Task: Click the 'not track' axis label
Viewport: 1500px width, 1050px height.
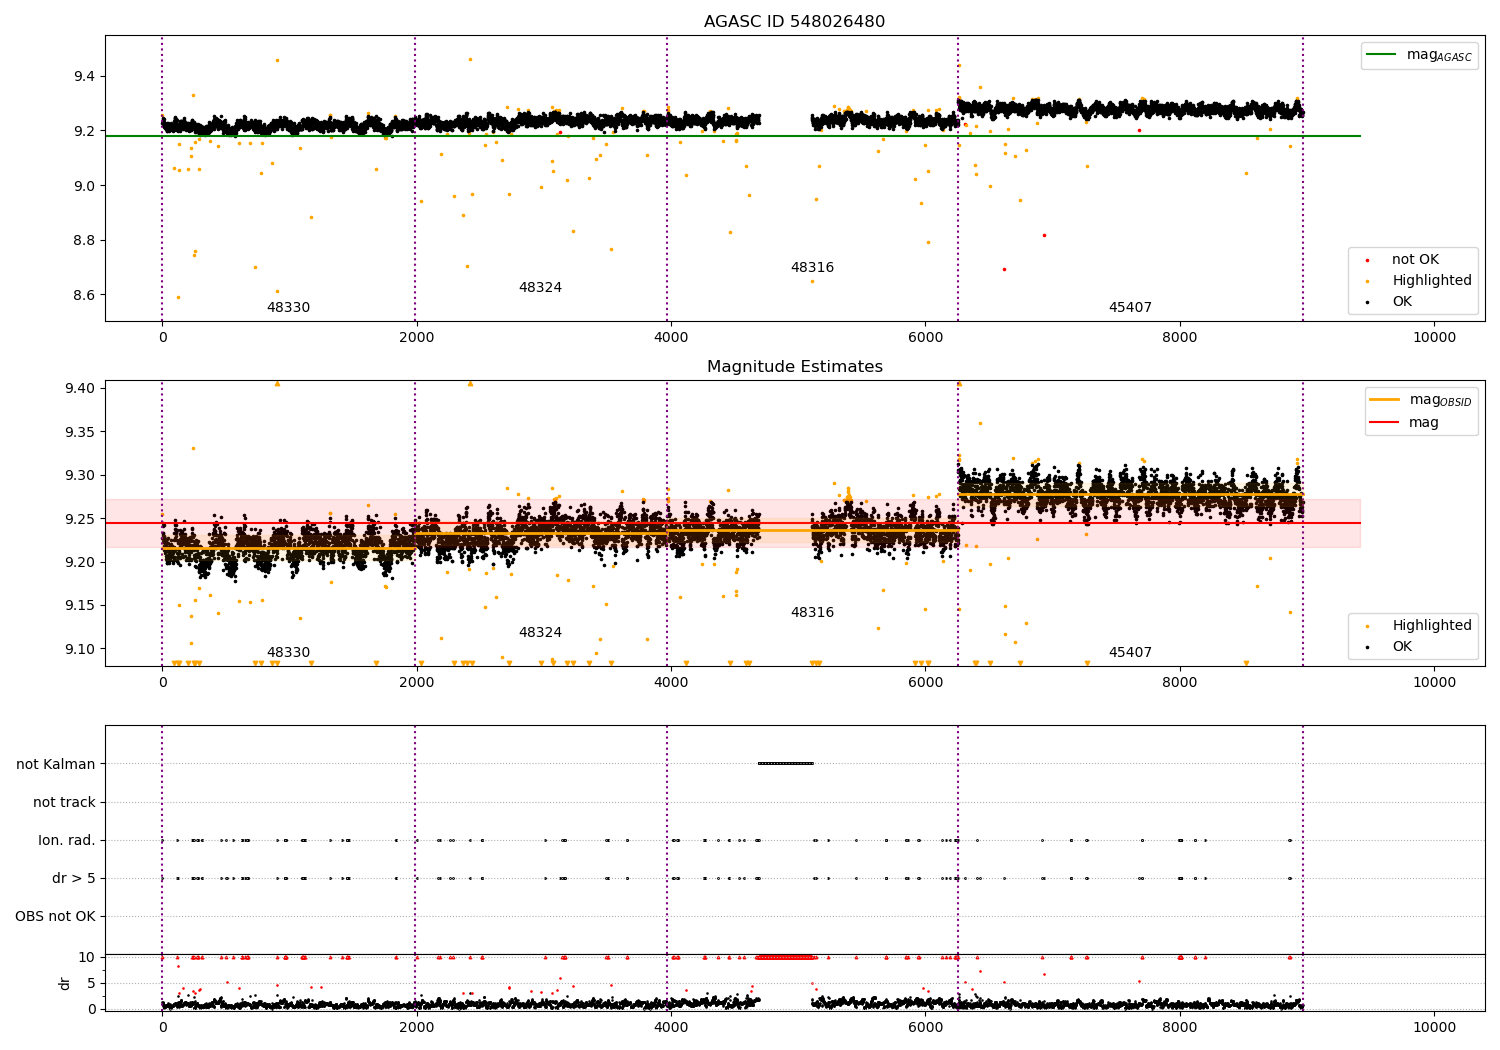Action: pyautogui.click(x=64, y=803)
